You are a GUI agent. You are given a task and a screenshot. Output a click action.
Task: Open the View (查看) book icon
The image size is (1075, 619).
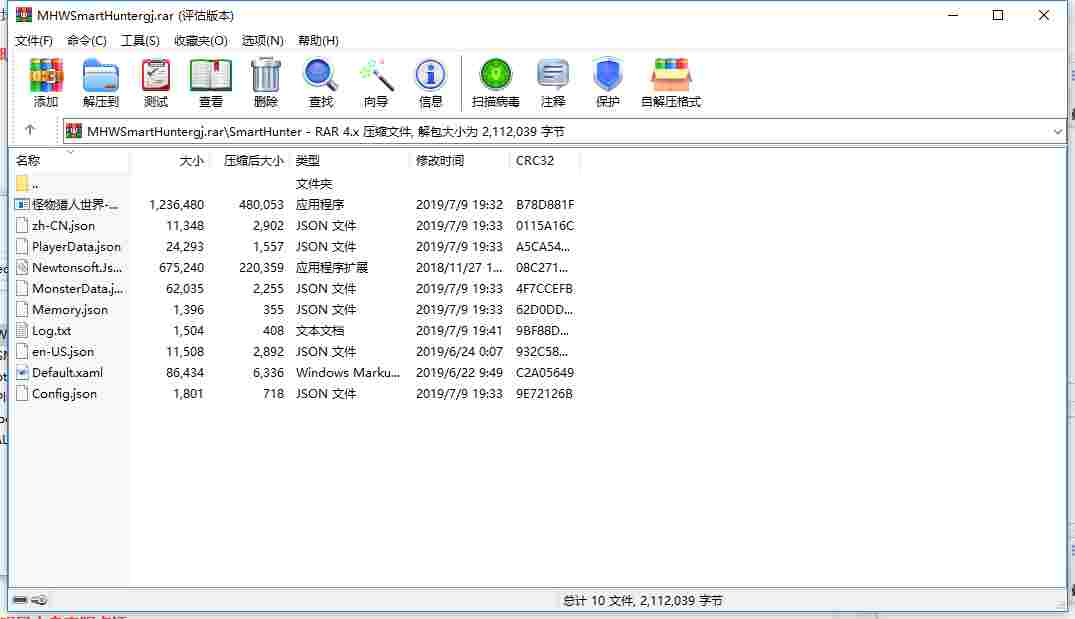[210, 75]
